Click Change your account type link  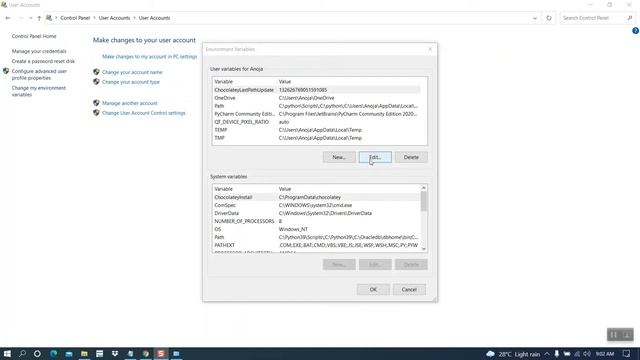pyautogui.click(x=131, y=82)
